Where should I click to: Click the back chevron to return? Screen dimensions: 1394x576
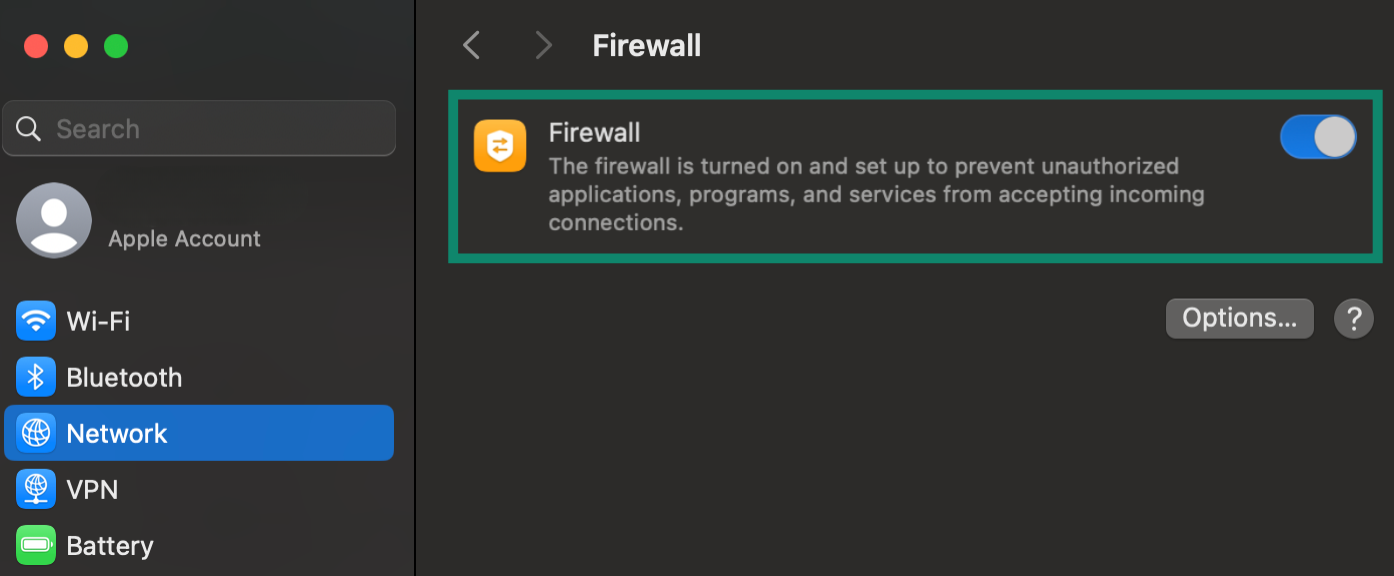(471, 45)
